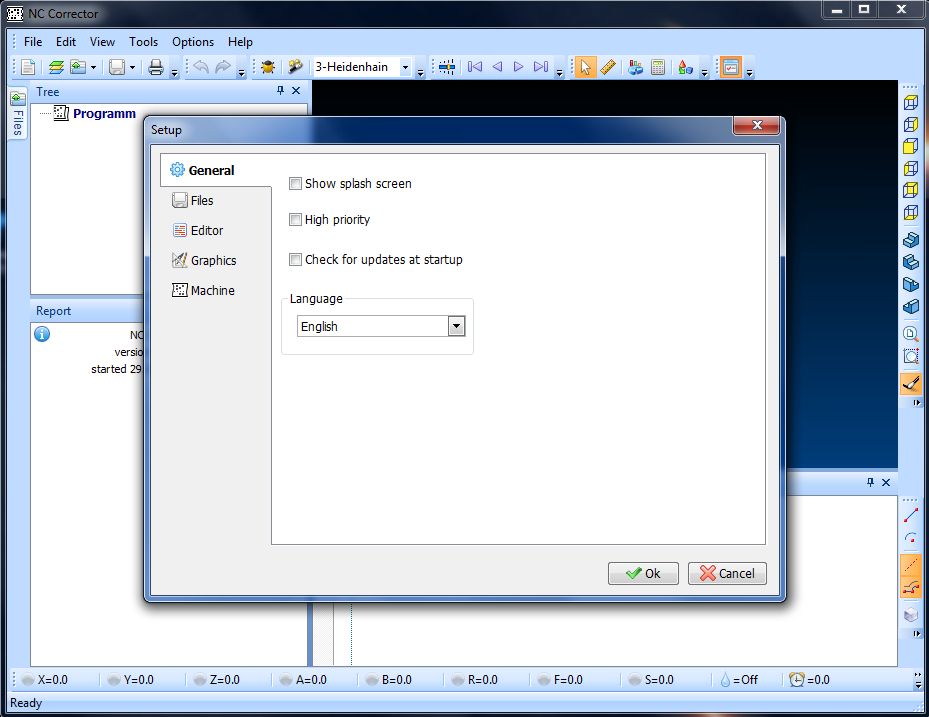Step forward with the right triangle icon

[518, 67]
